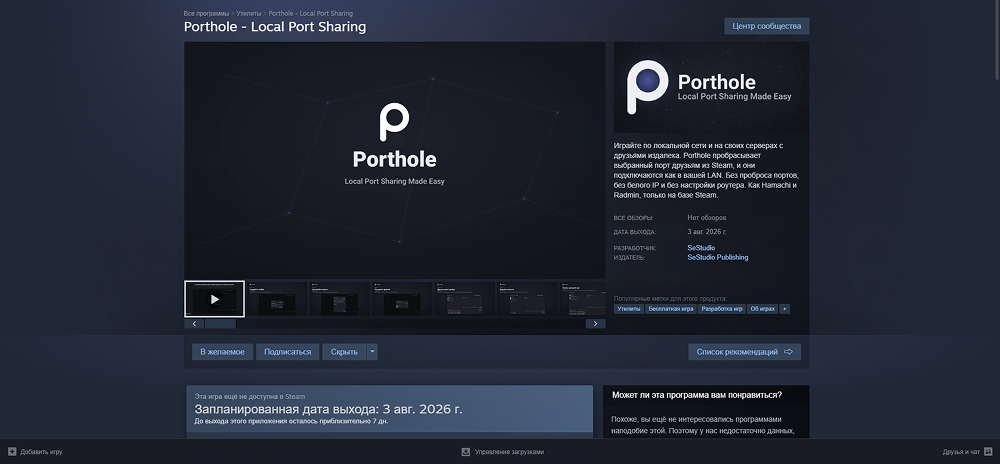Open Управление загрузками
Viewport: 1000px width, 464px height.
click(x=510, y=452)
